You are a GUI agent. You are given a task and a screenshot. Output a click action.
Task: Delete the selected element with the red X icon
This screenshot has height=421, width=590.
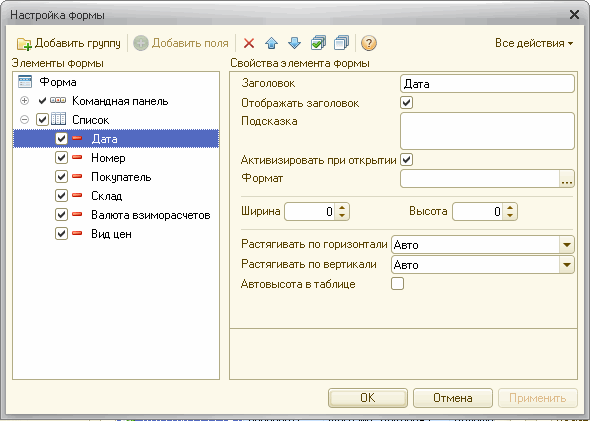249,43
